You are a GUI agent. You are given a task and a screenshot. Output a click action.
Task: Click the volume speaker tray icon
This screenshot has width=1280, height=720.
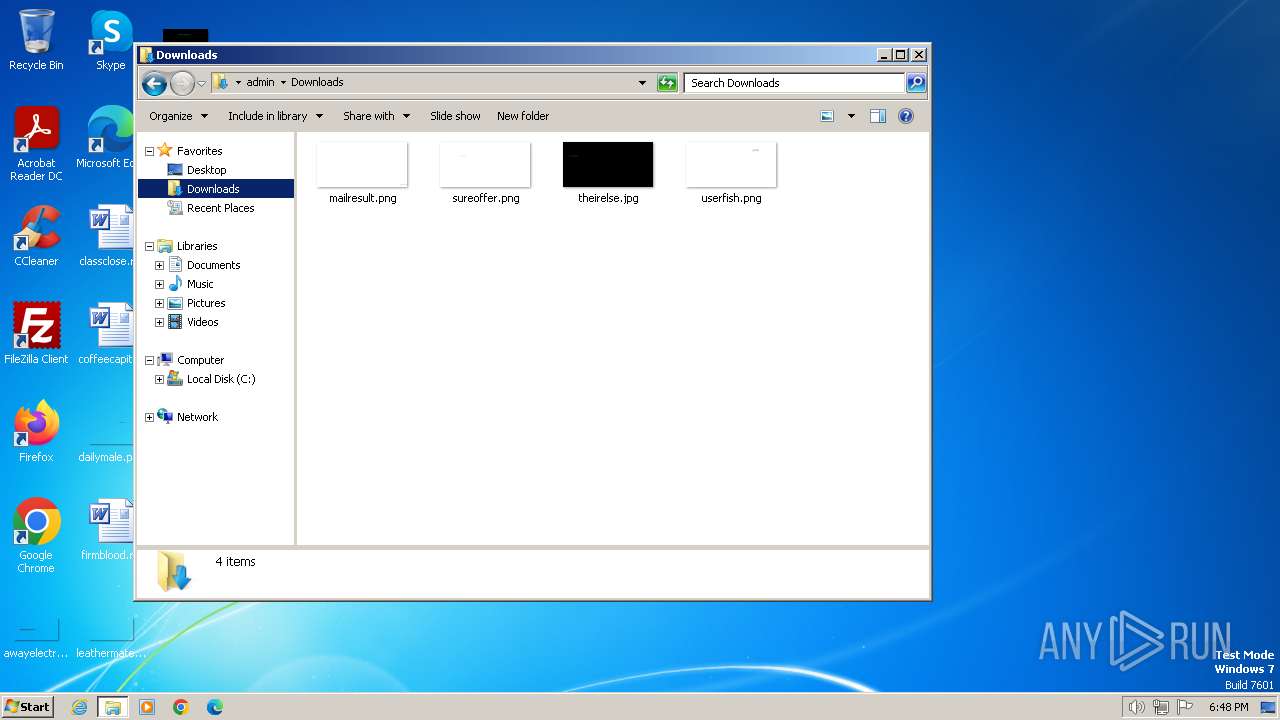pyautogui.click(x=1136, y=707)
